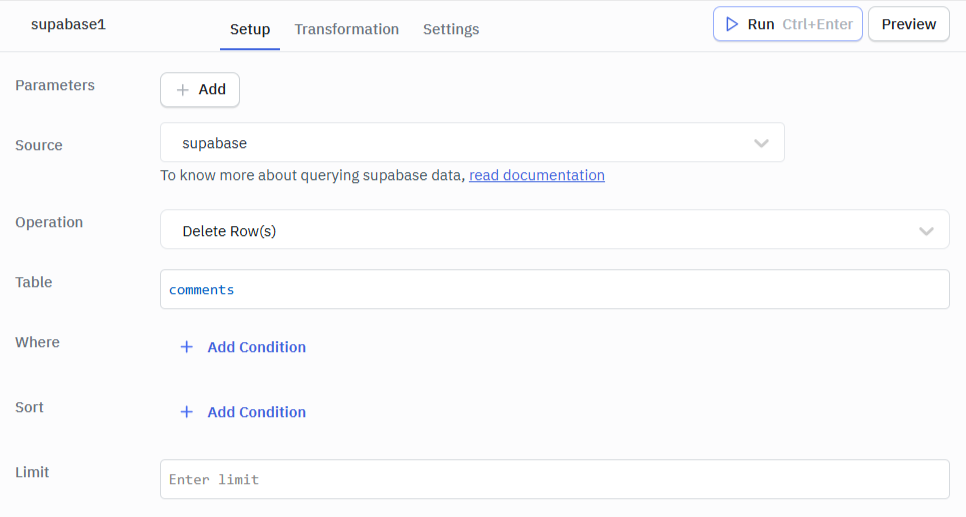Add Condition under Sort
This screenshot has height=517, width=966.
243,412
